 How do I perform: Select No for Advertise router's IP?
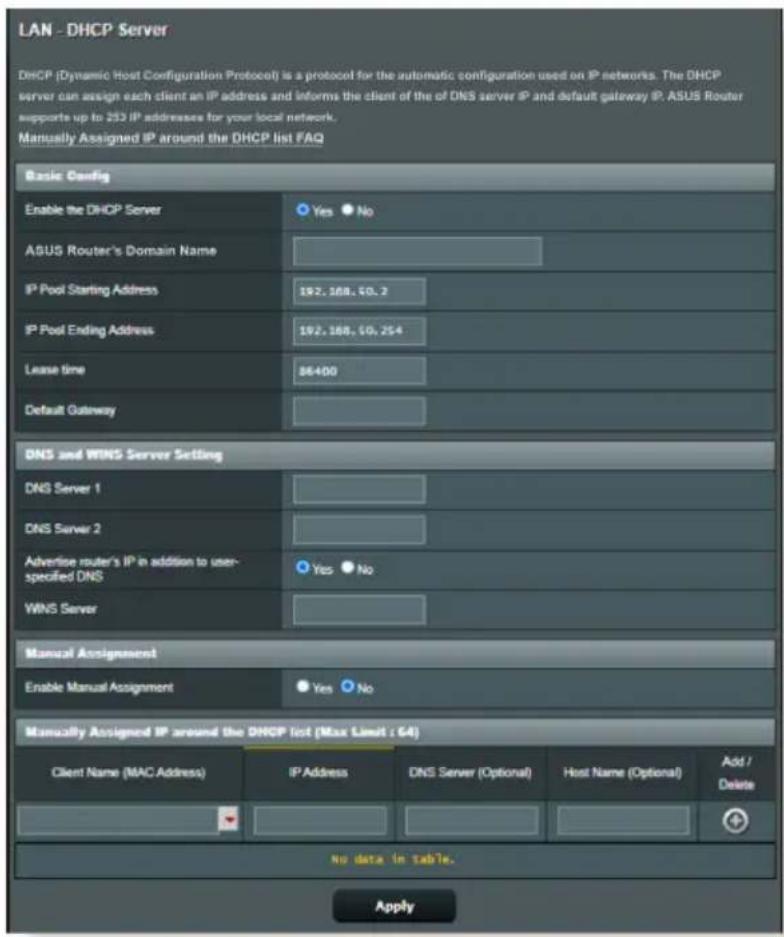pyautogui.click(x=348, y=567)
